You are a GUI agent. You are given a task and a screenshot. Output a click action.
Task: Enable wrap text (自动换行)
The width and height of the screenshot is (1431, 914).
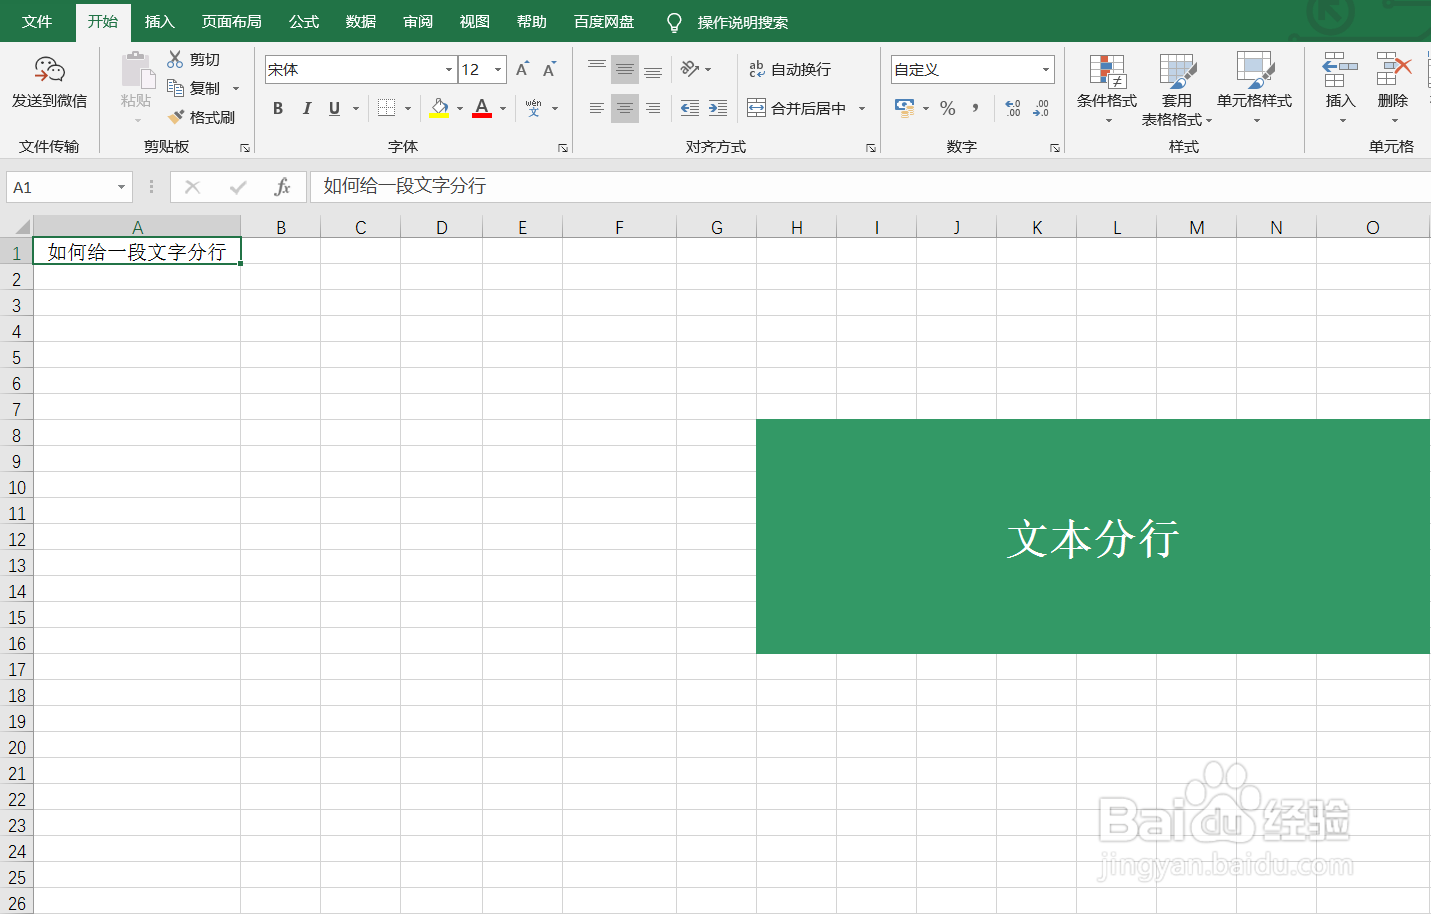pos(790,69)
